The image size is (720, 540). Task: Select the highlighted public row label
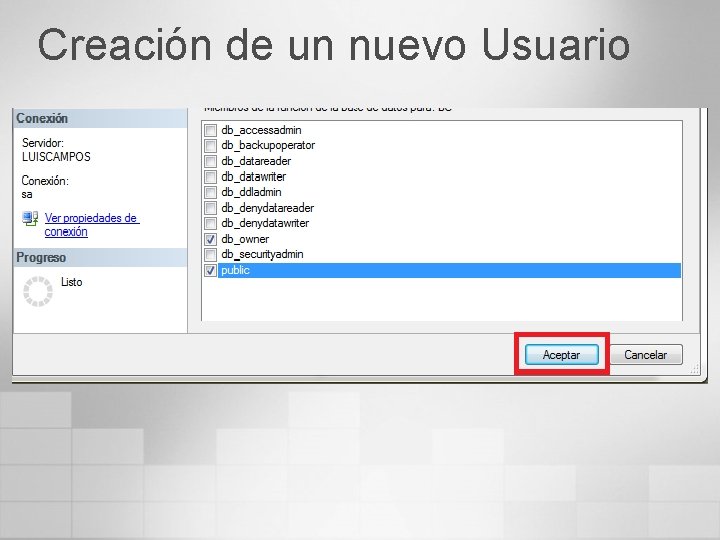[x=235, y=270]
